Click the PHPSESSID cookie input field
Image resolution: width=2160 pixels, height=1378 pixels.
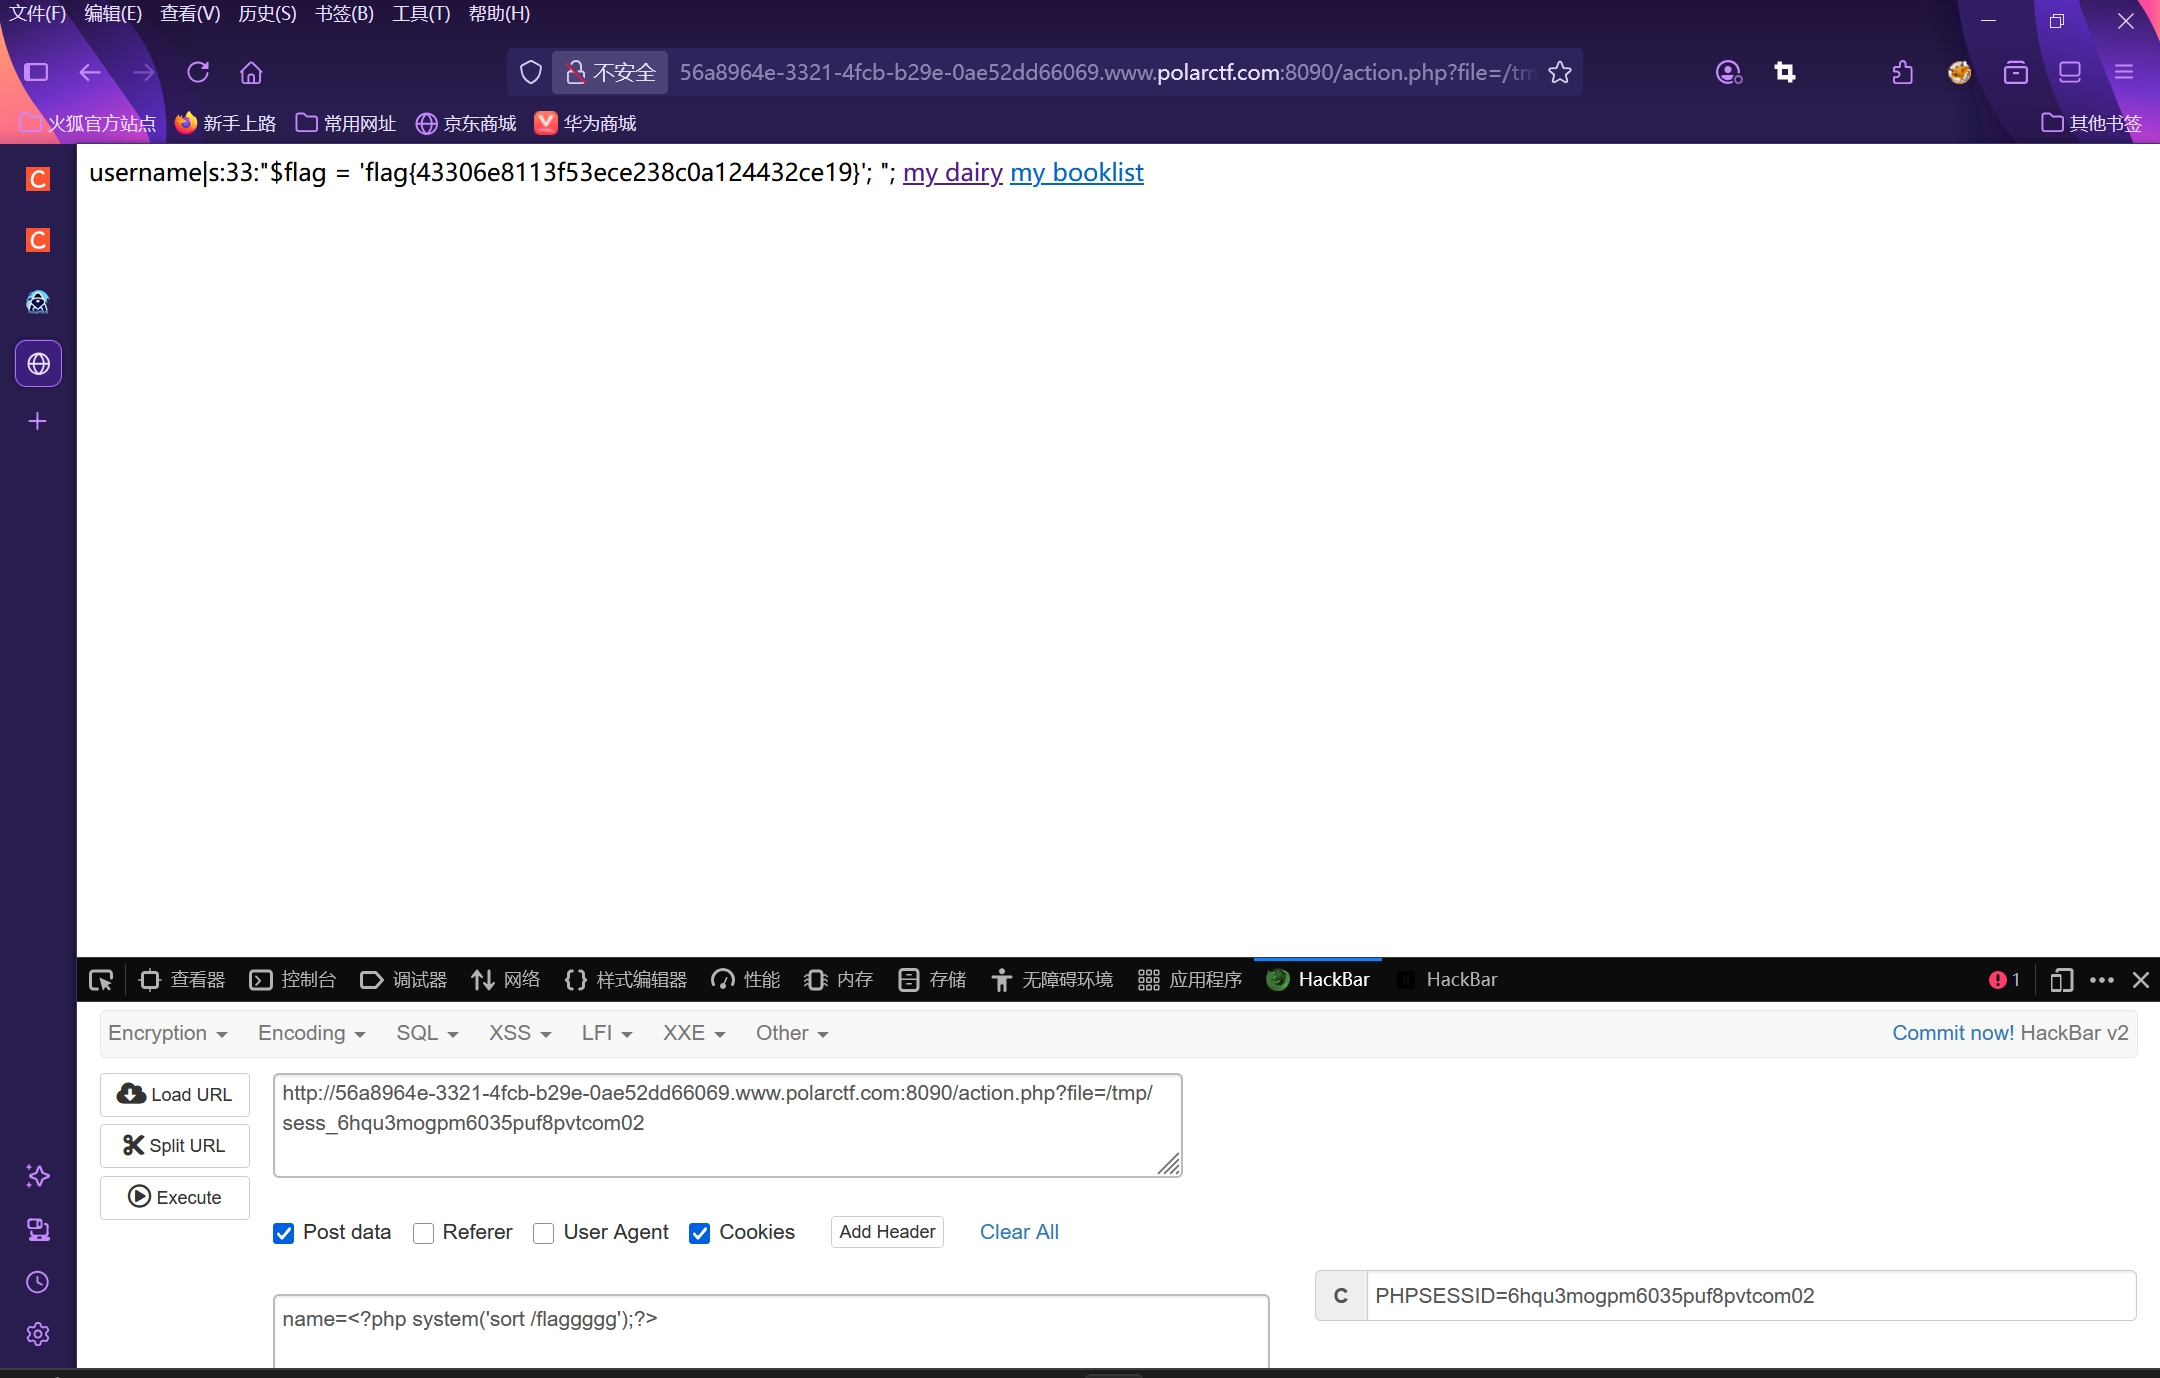tap(1750, 1296)
